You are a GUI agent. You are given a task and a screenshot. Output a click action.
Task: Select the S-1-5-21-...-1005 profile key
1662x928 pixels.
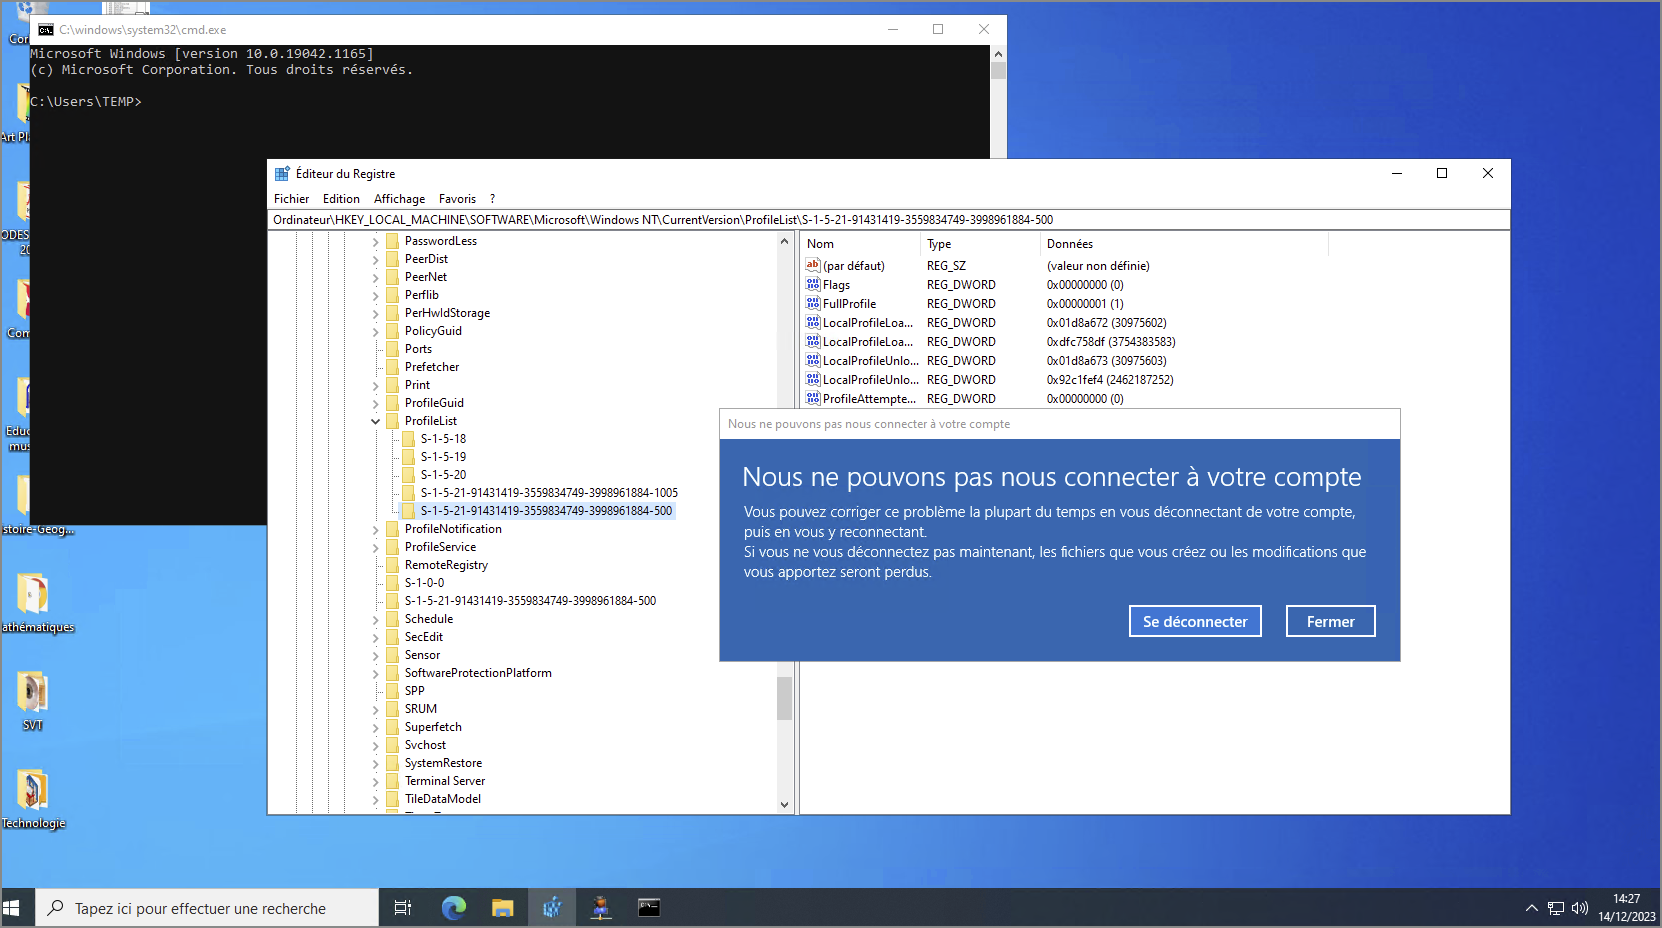coord(549,493)
